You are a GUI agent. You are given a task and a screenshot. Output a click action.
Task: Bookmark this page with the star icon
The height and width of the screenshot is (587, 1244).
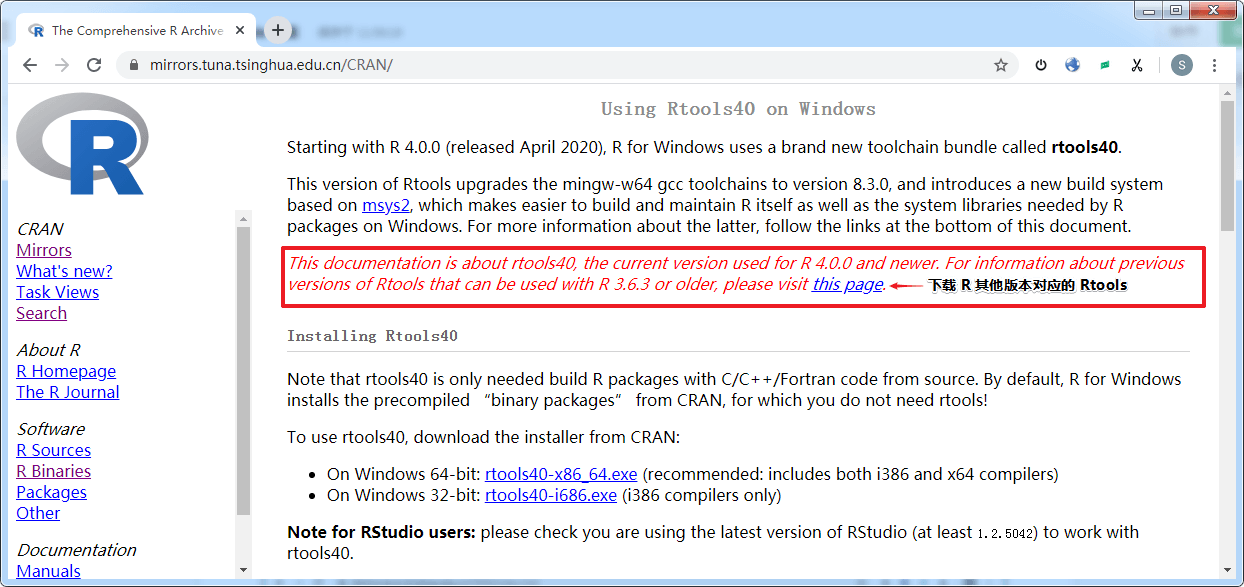point(1000,65)
